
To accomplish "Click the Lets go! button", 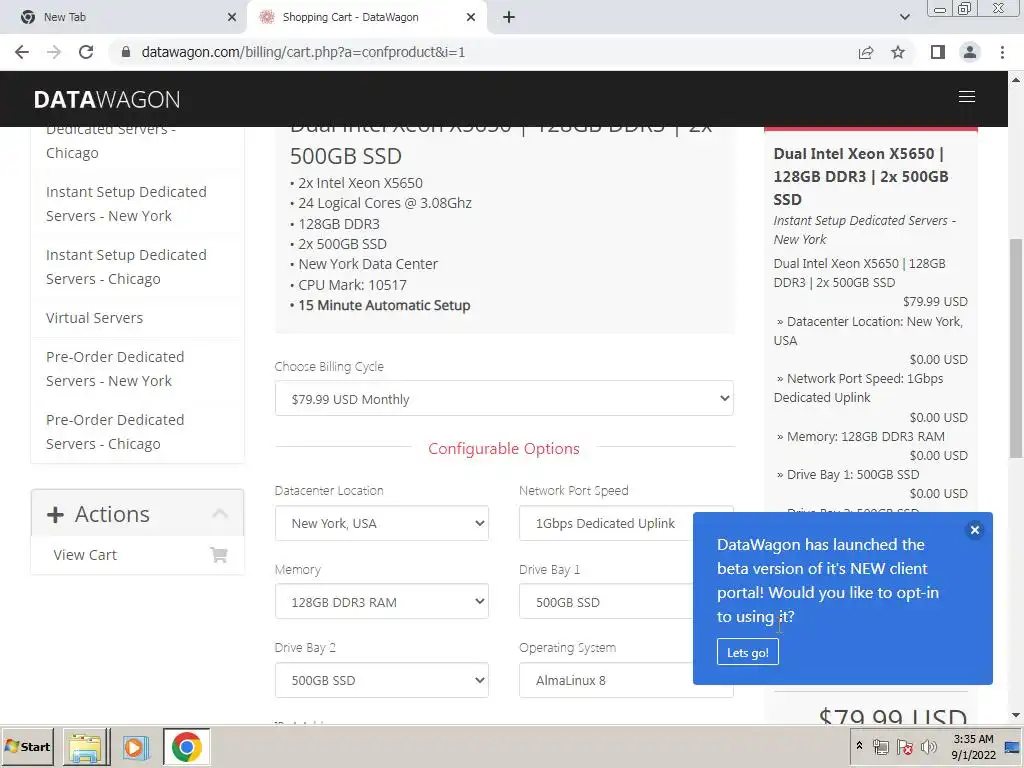I will pyautogui.click(x=748, y=652).
